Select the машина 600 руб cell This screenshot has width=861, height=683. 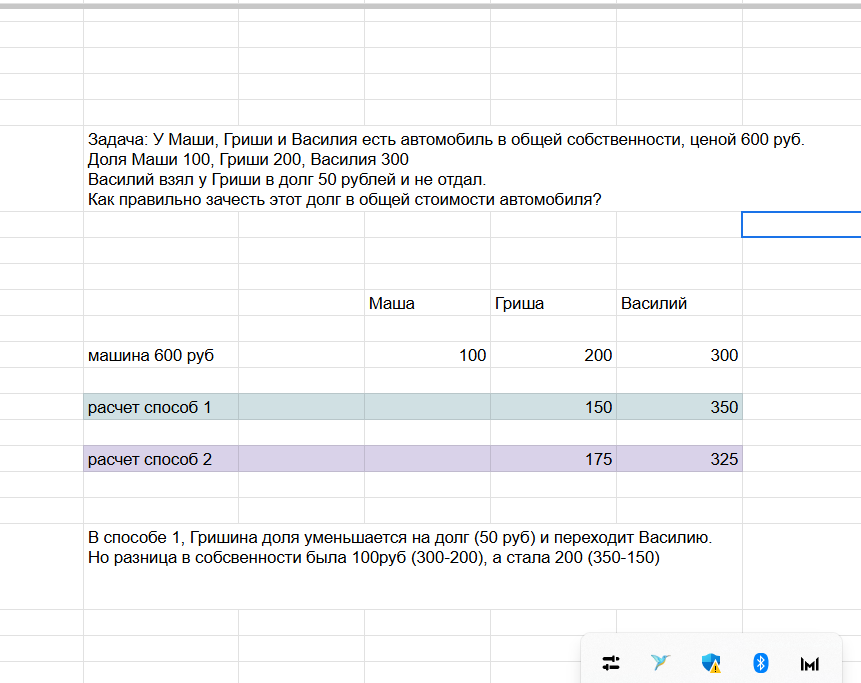[161, 355]
